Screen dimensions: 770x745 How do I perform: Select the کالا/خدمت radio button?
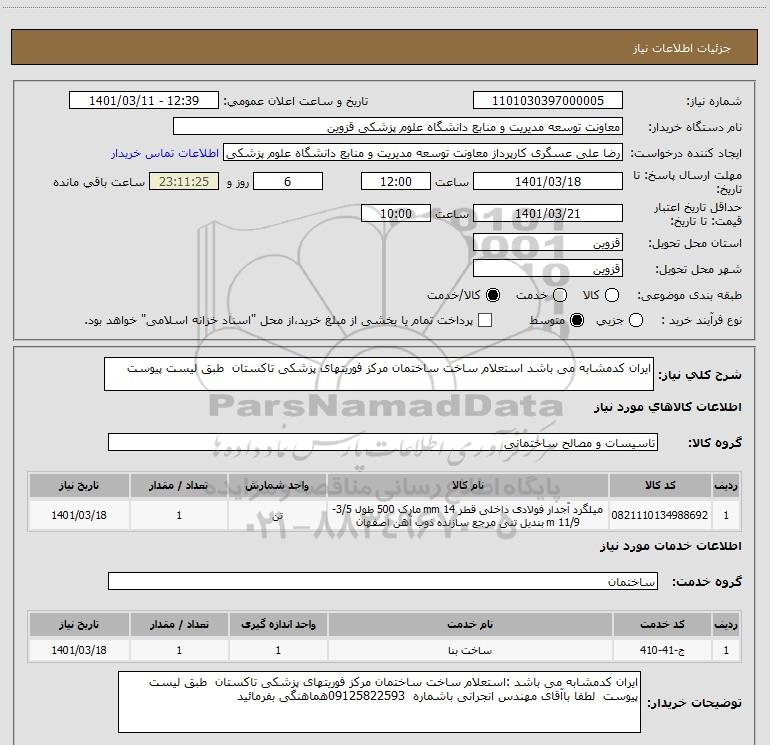(493, 295)
